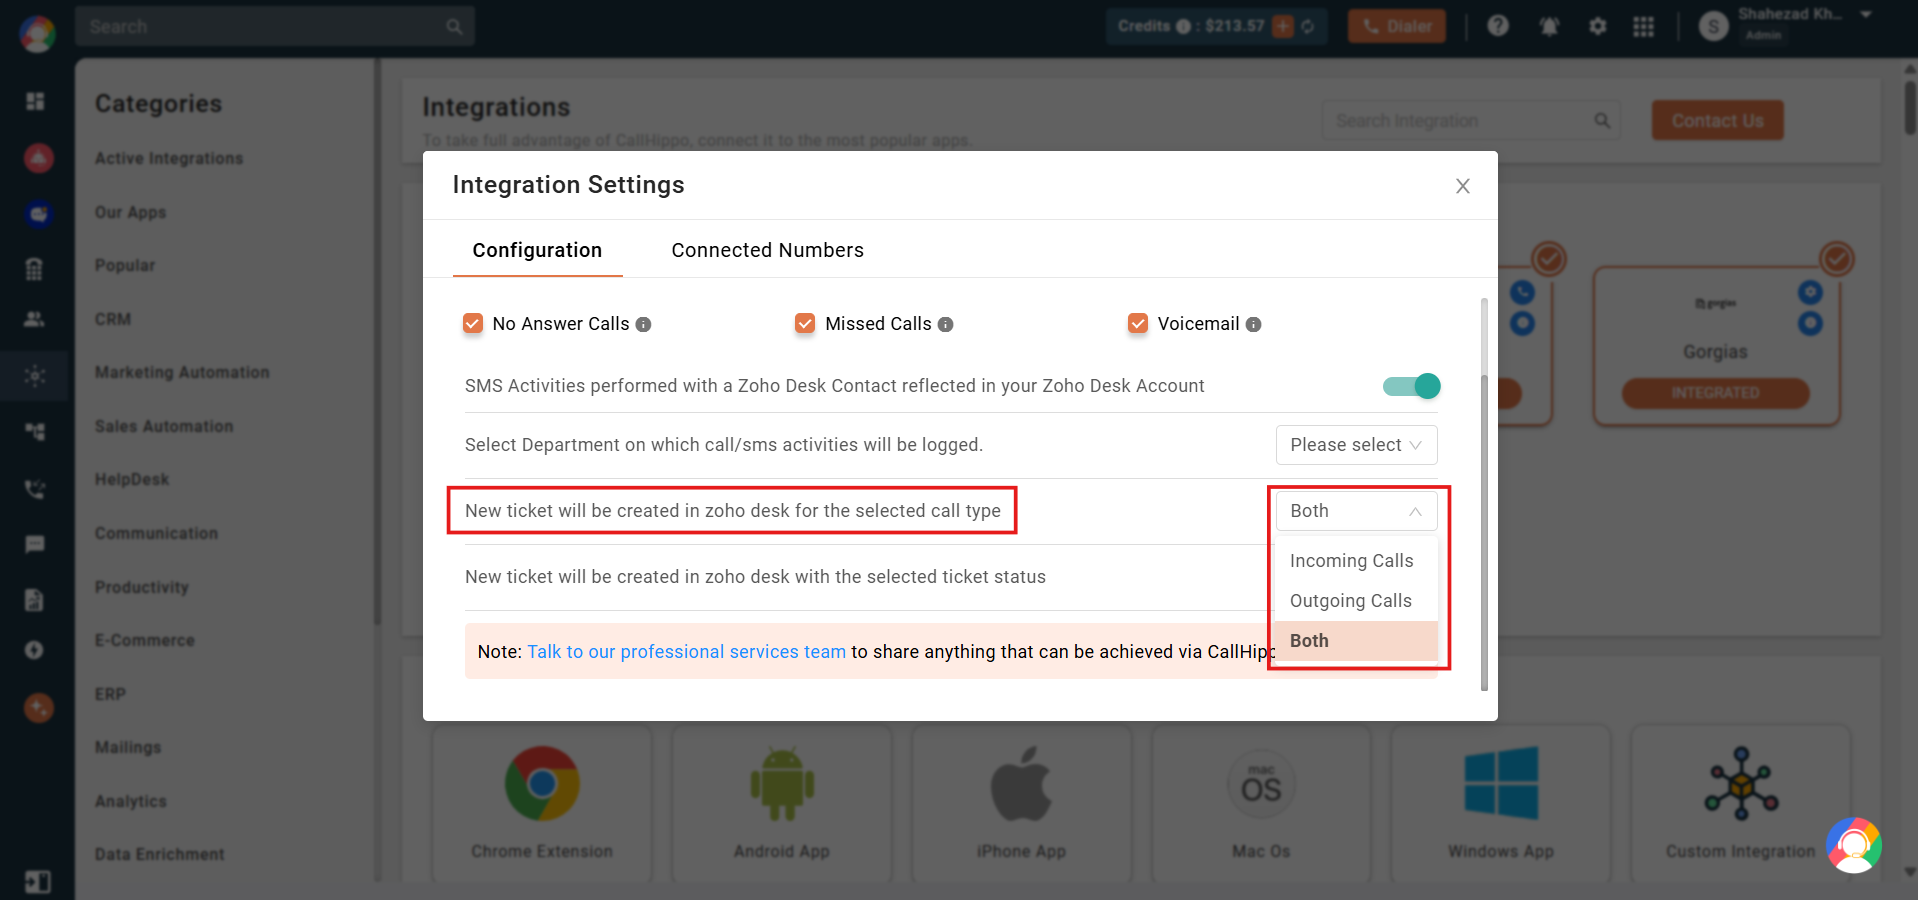Image resolution: width=1918 pixels, height=900 pixels.
Task: Uncheck the Voicemail checkbox
Action: [1138, 323]
